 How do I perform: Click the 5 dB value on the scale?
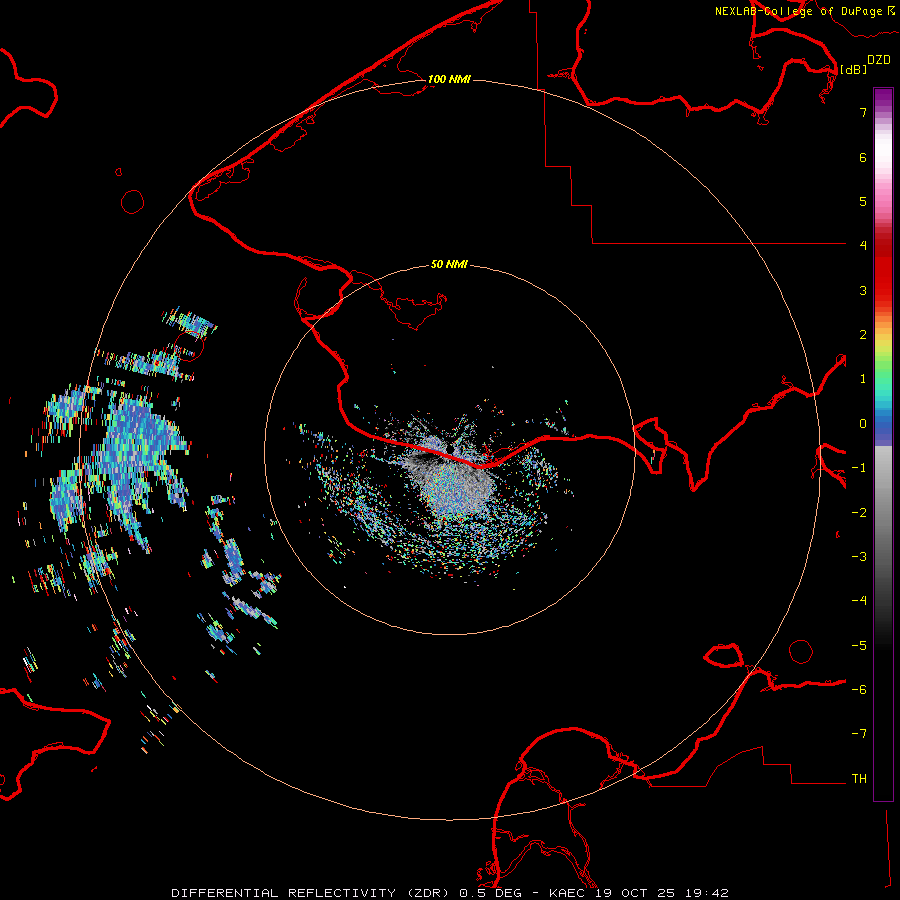pos(863,201)
